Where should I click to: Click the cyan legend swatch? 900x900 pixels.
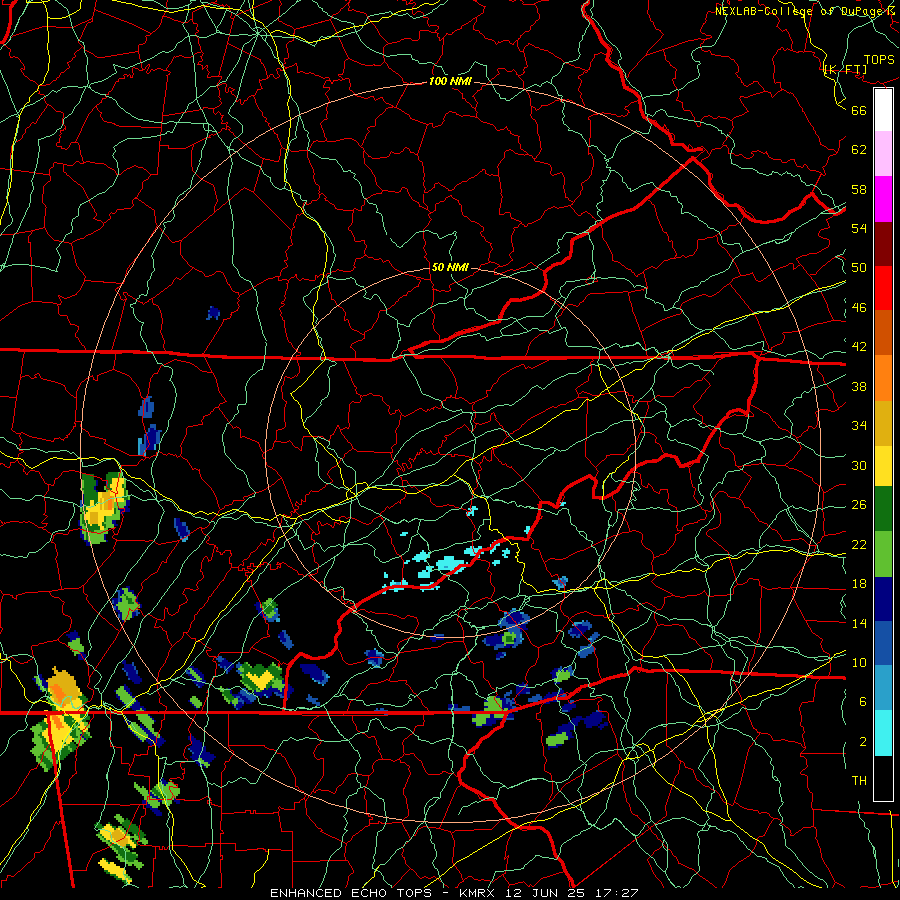coord(883,733)
